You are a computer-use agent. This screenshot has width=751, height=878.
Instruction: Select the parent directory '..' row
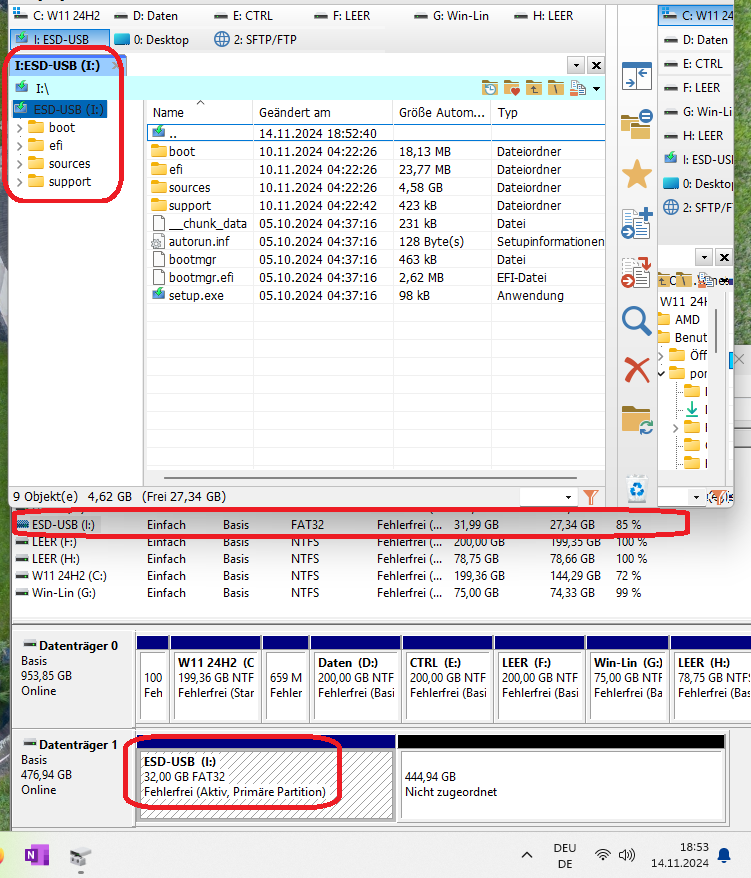point(376,133)
